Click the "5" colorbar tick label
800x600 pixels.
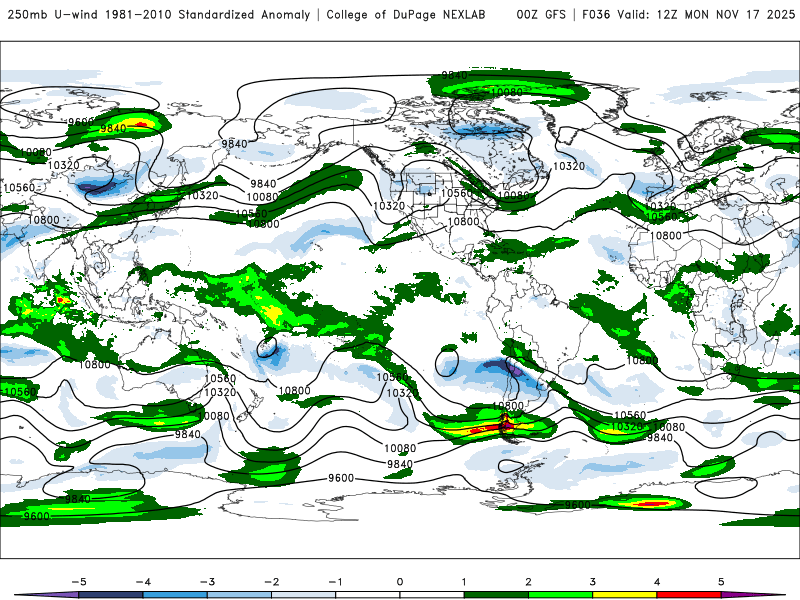pyautogui.click(x=721, y=582)
